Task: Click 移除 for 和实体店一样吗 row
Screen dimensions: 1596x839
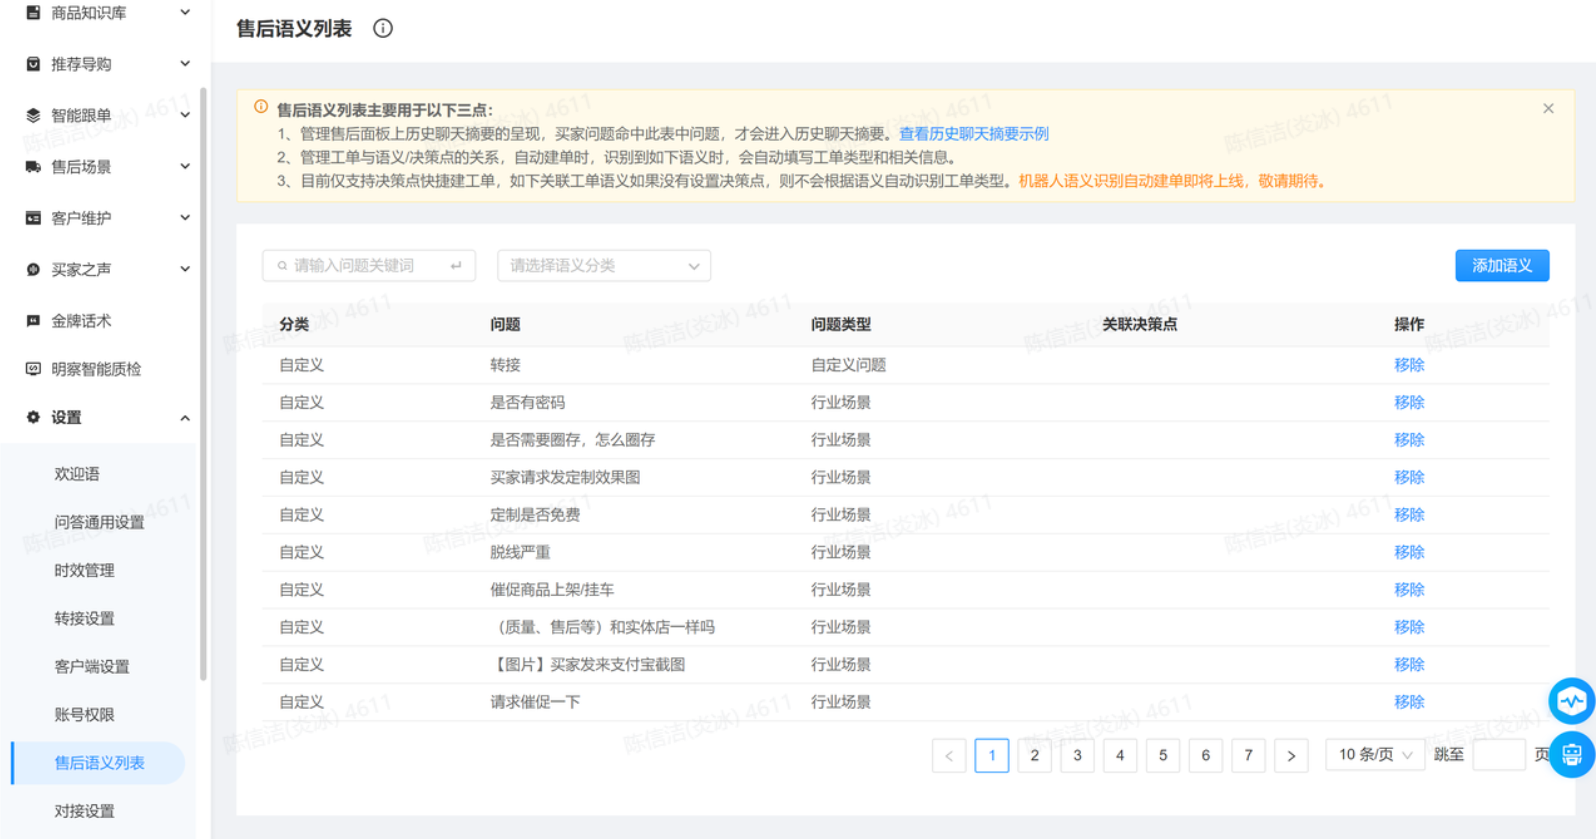Action: (x=1409, y=627)
